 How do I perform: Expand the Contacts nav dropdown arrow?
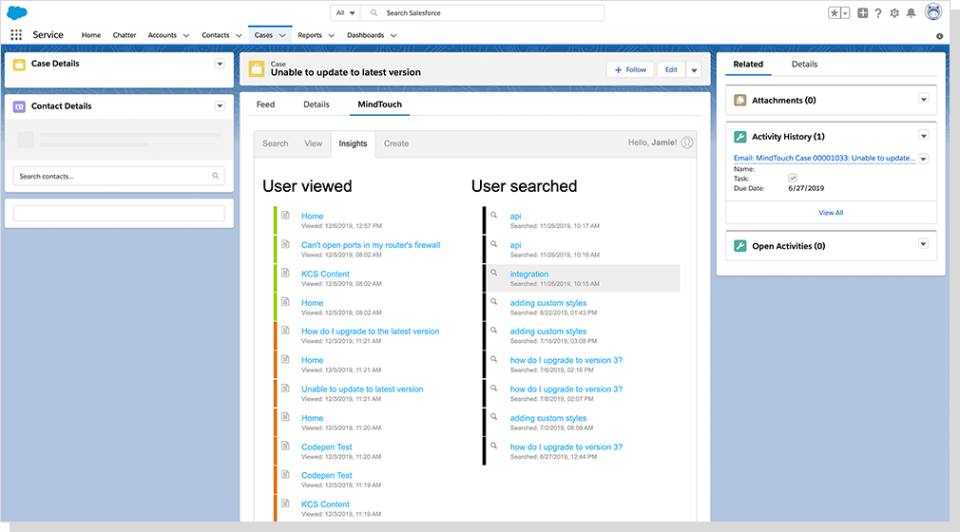point(239,36)
